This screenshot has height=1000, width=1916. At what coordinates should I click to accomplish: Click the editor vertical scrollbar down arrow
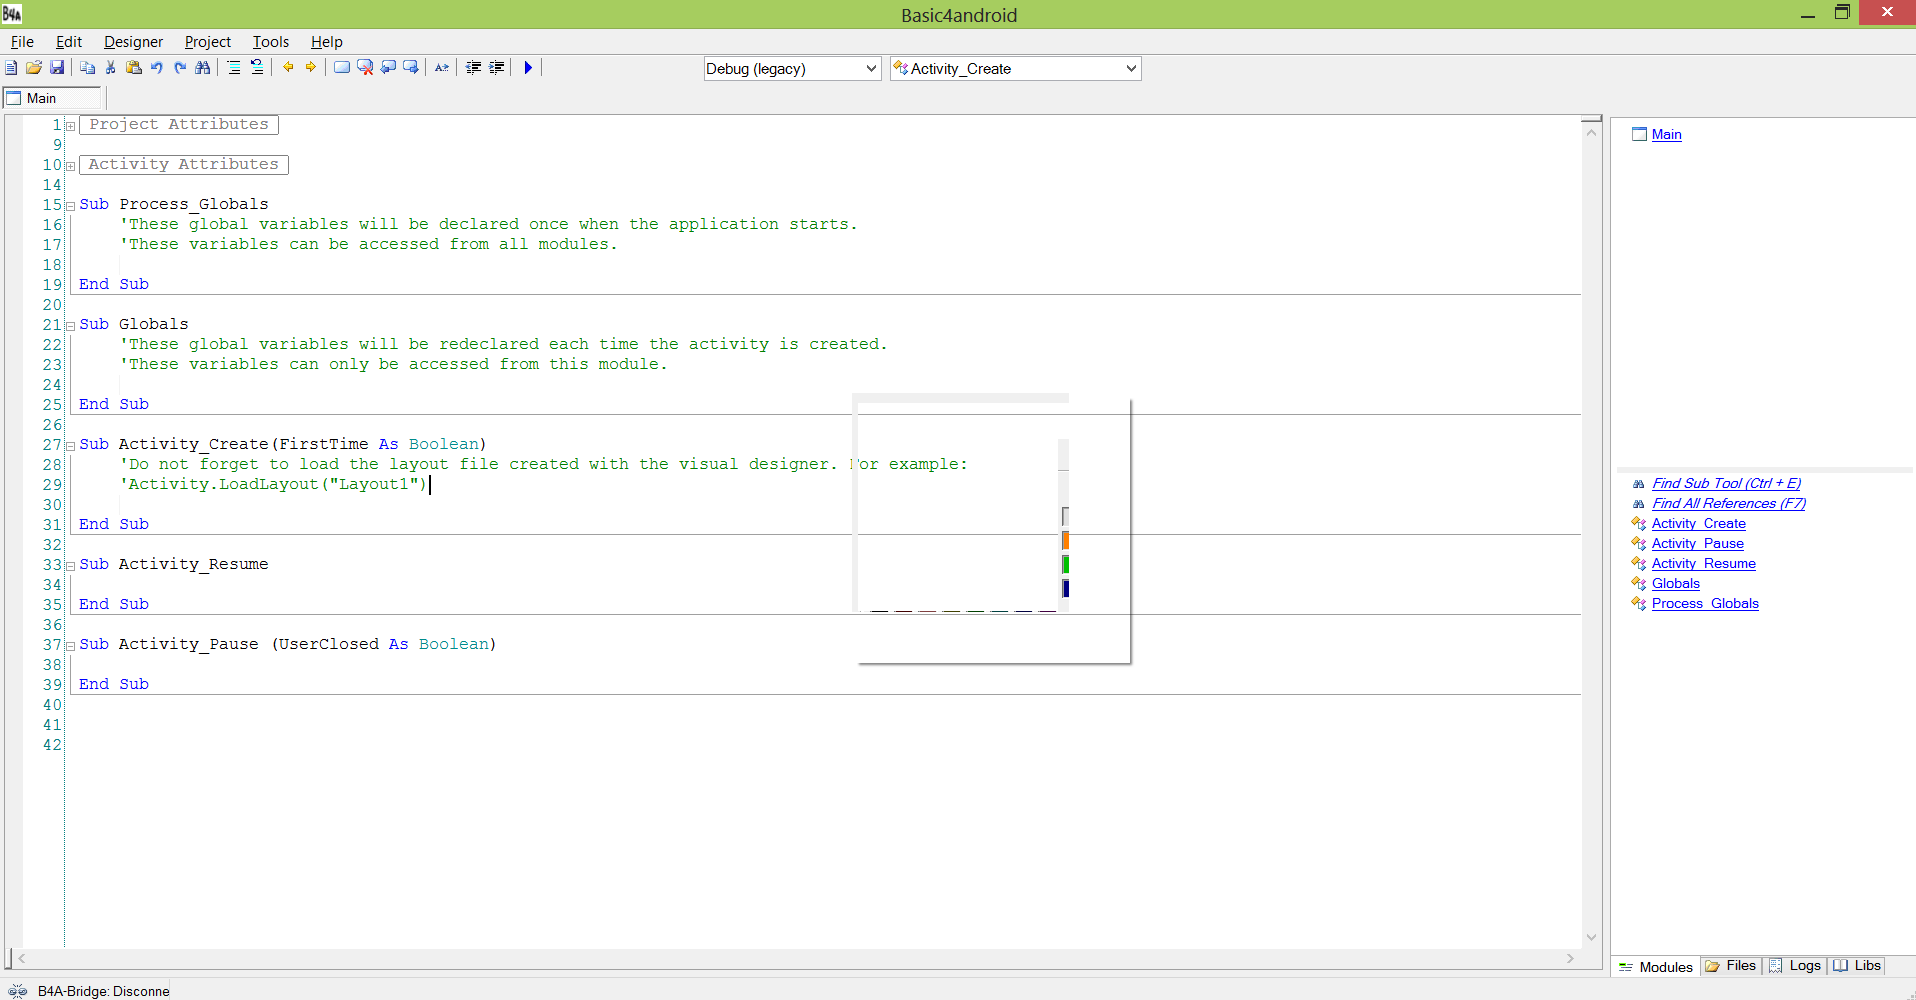[1591, 938]
